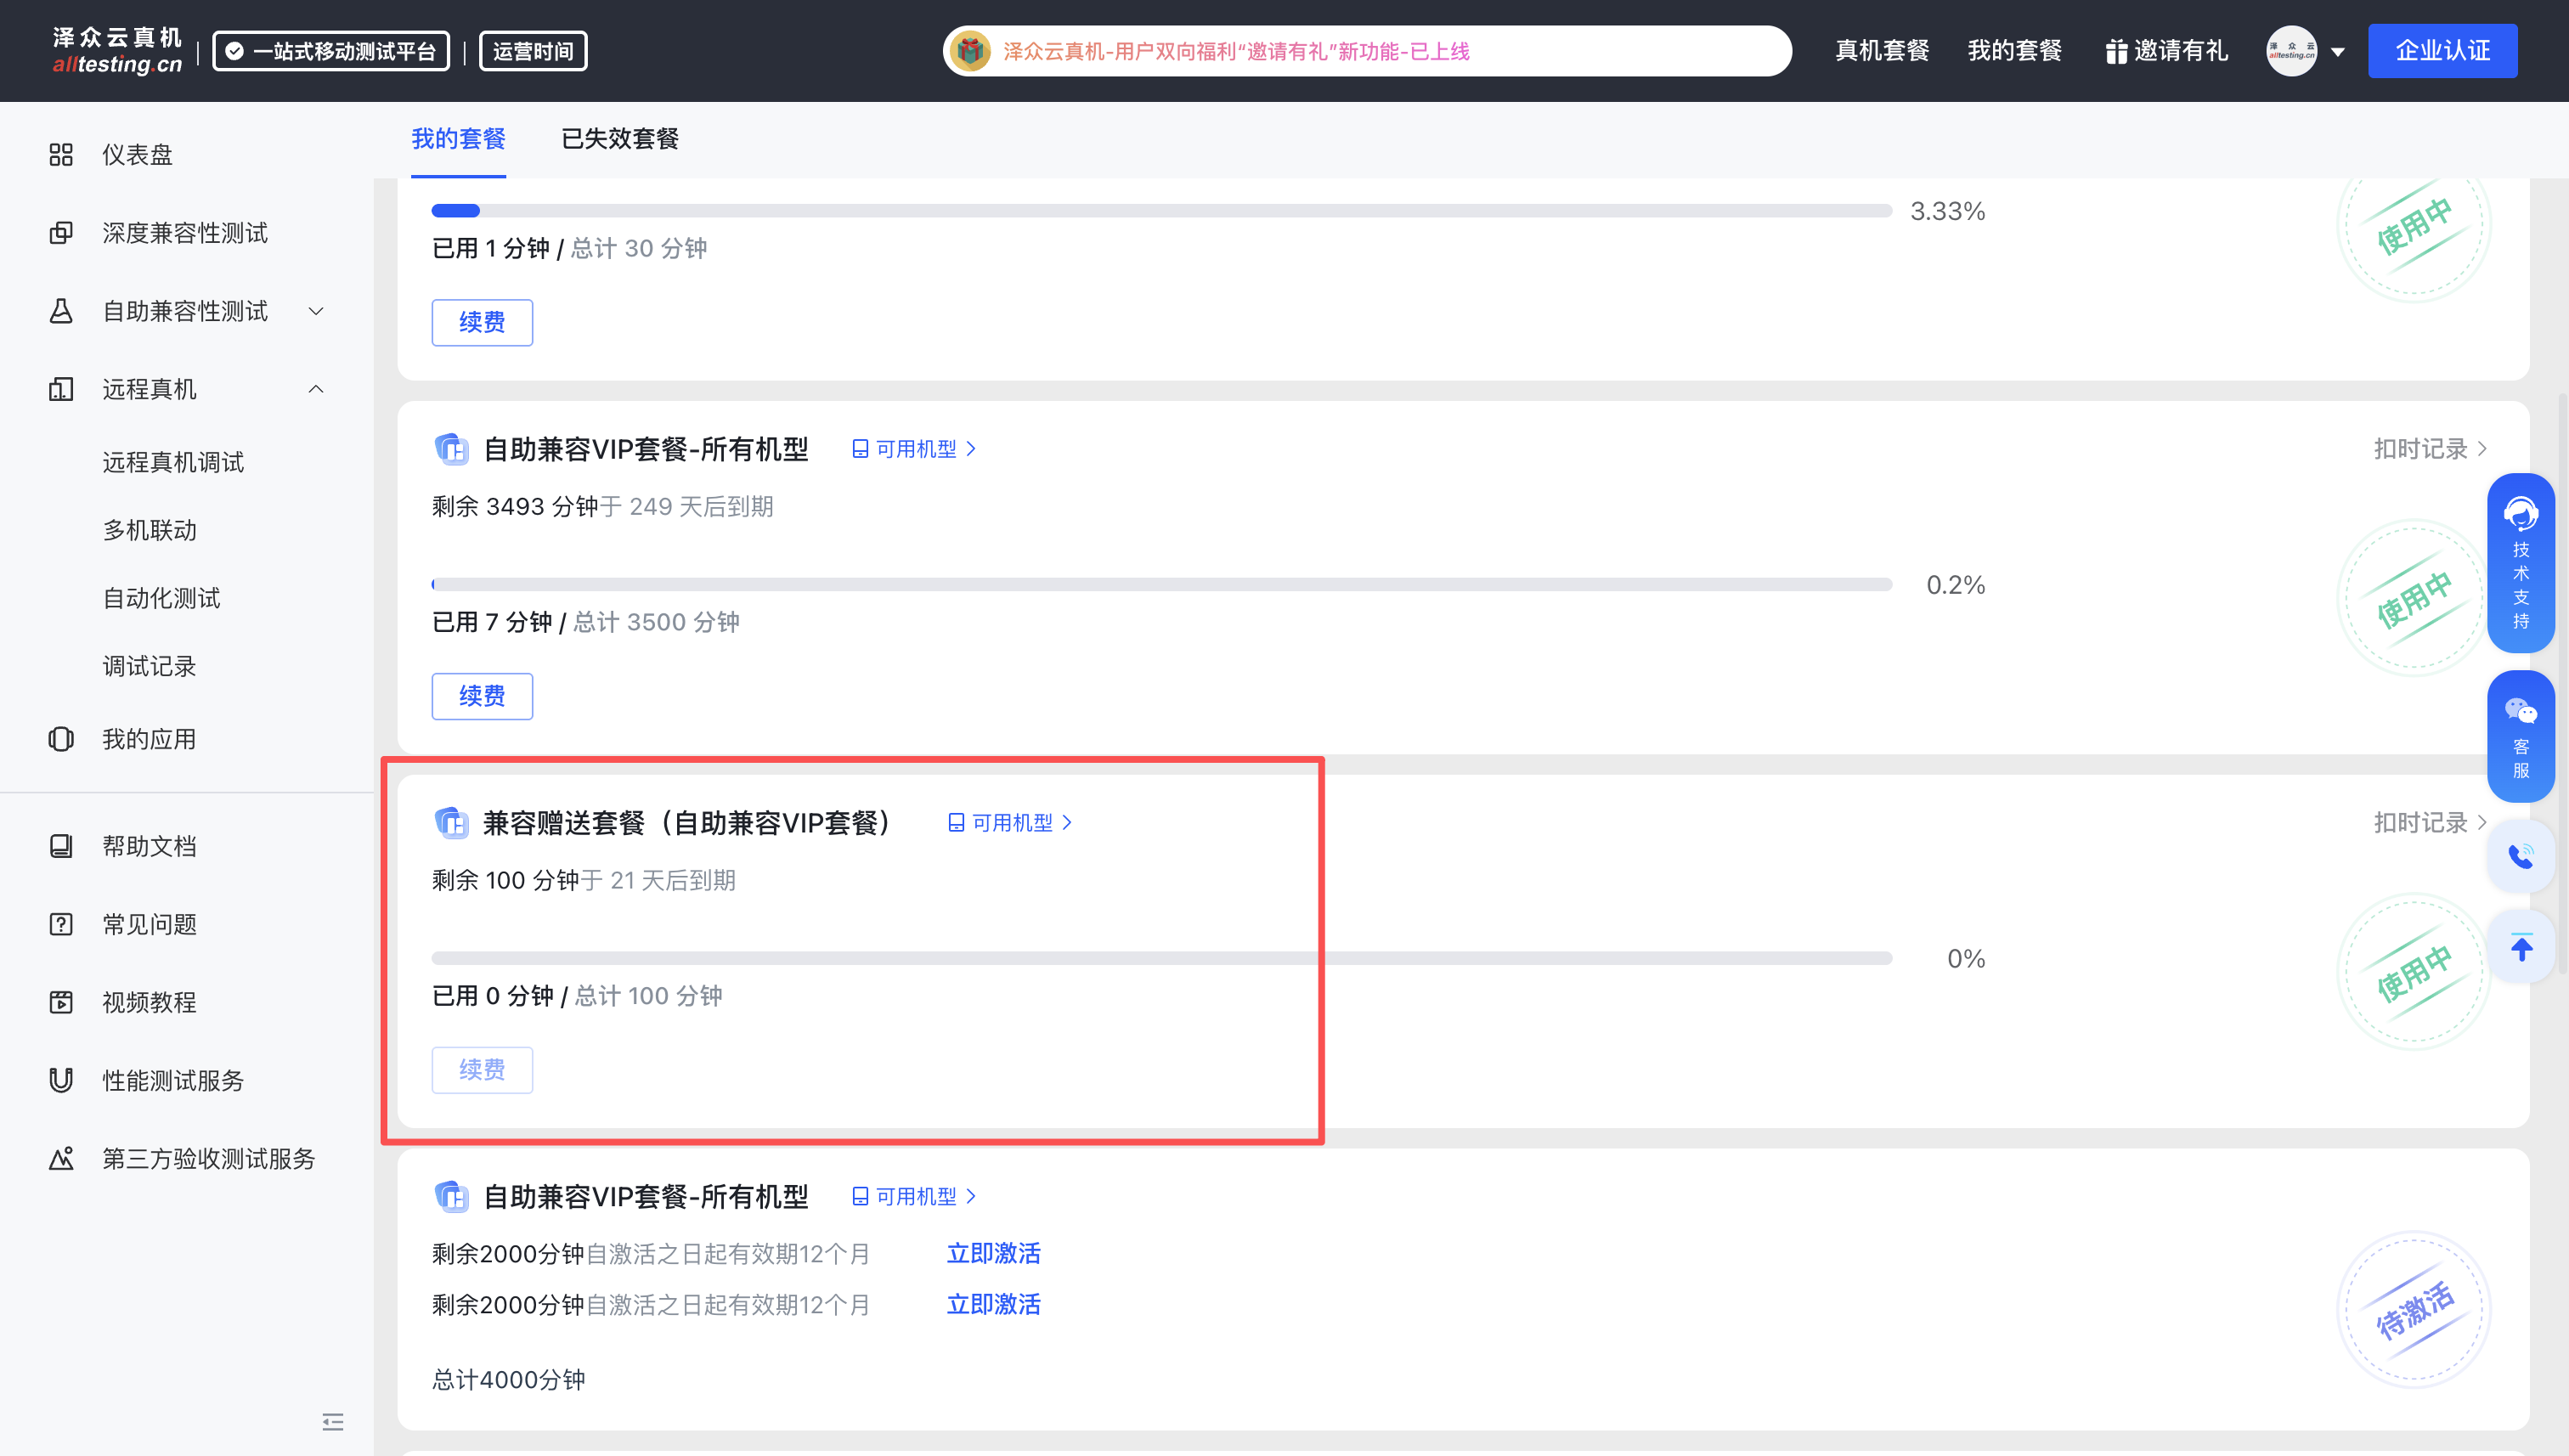Open the user avatar dropdown arrow
The height and width of the screenshot is (1456, 2569).
tap(2338, 52)
